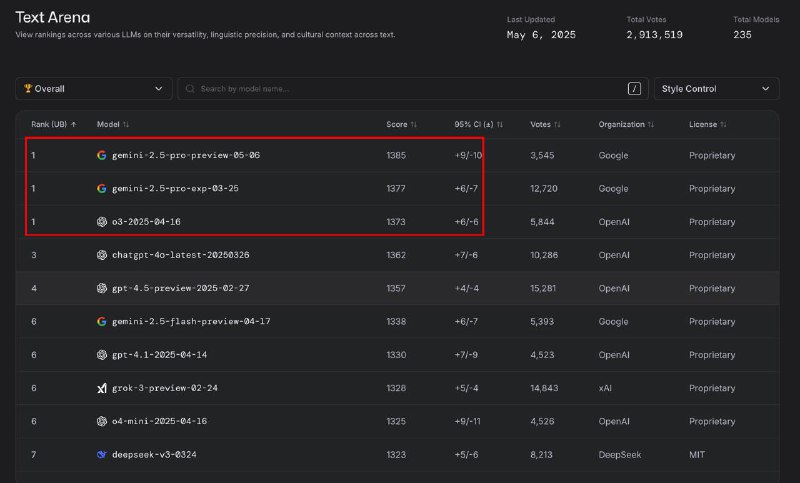Sort by Organization column header
This screenshot has width=800, height=483.
(626, 124)
